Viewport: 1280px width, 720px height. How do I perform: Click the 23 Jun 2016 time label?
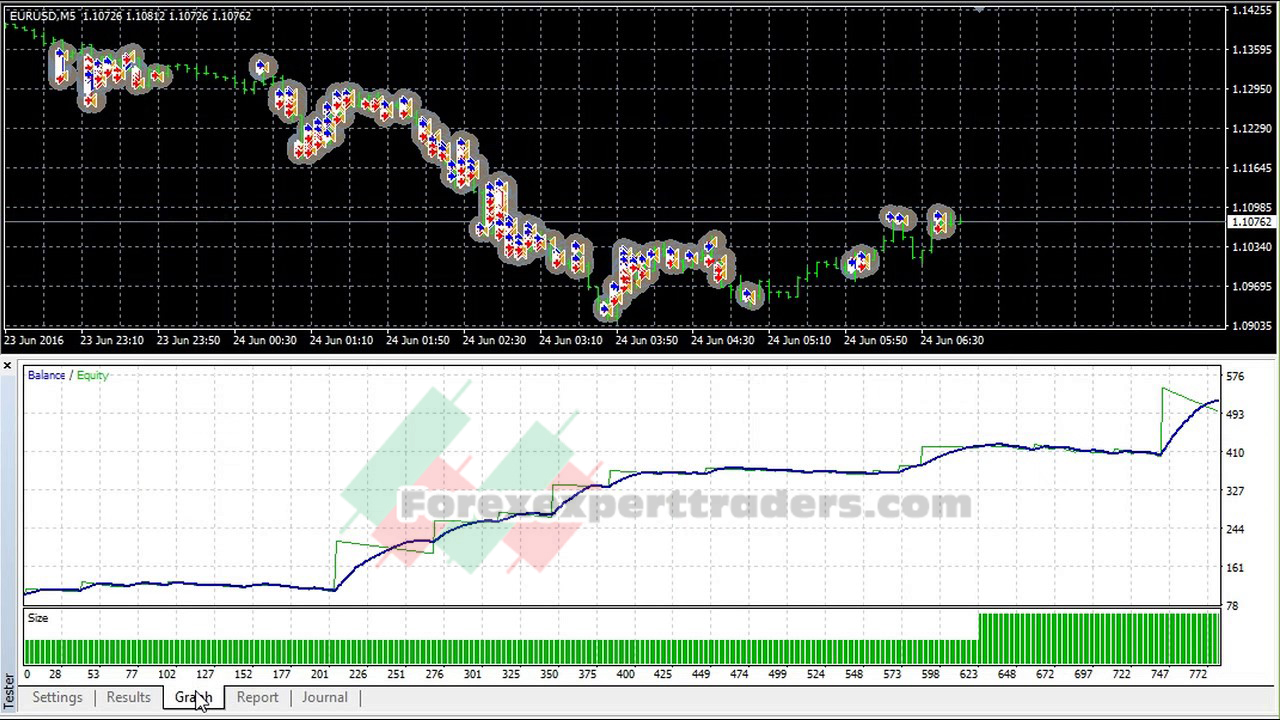tap(34, 340)
